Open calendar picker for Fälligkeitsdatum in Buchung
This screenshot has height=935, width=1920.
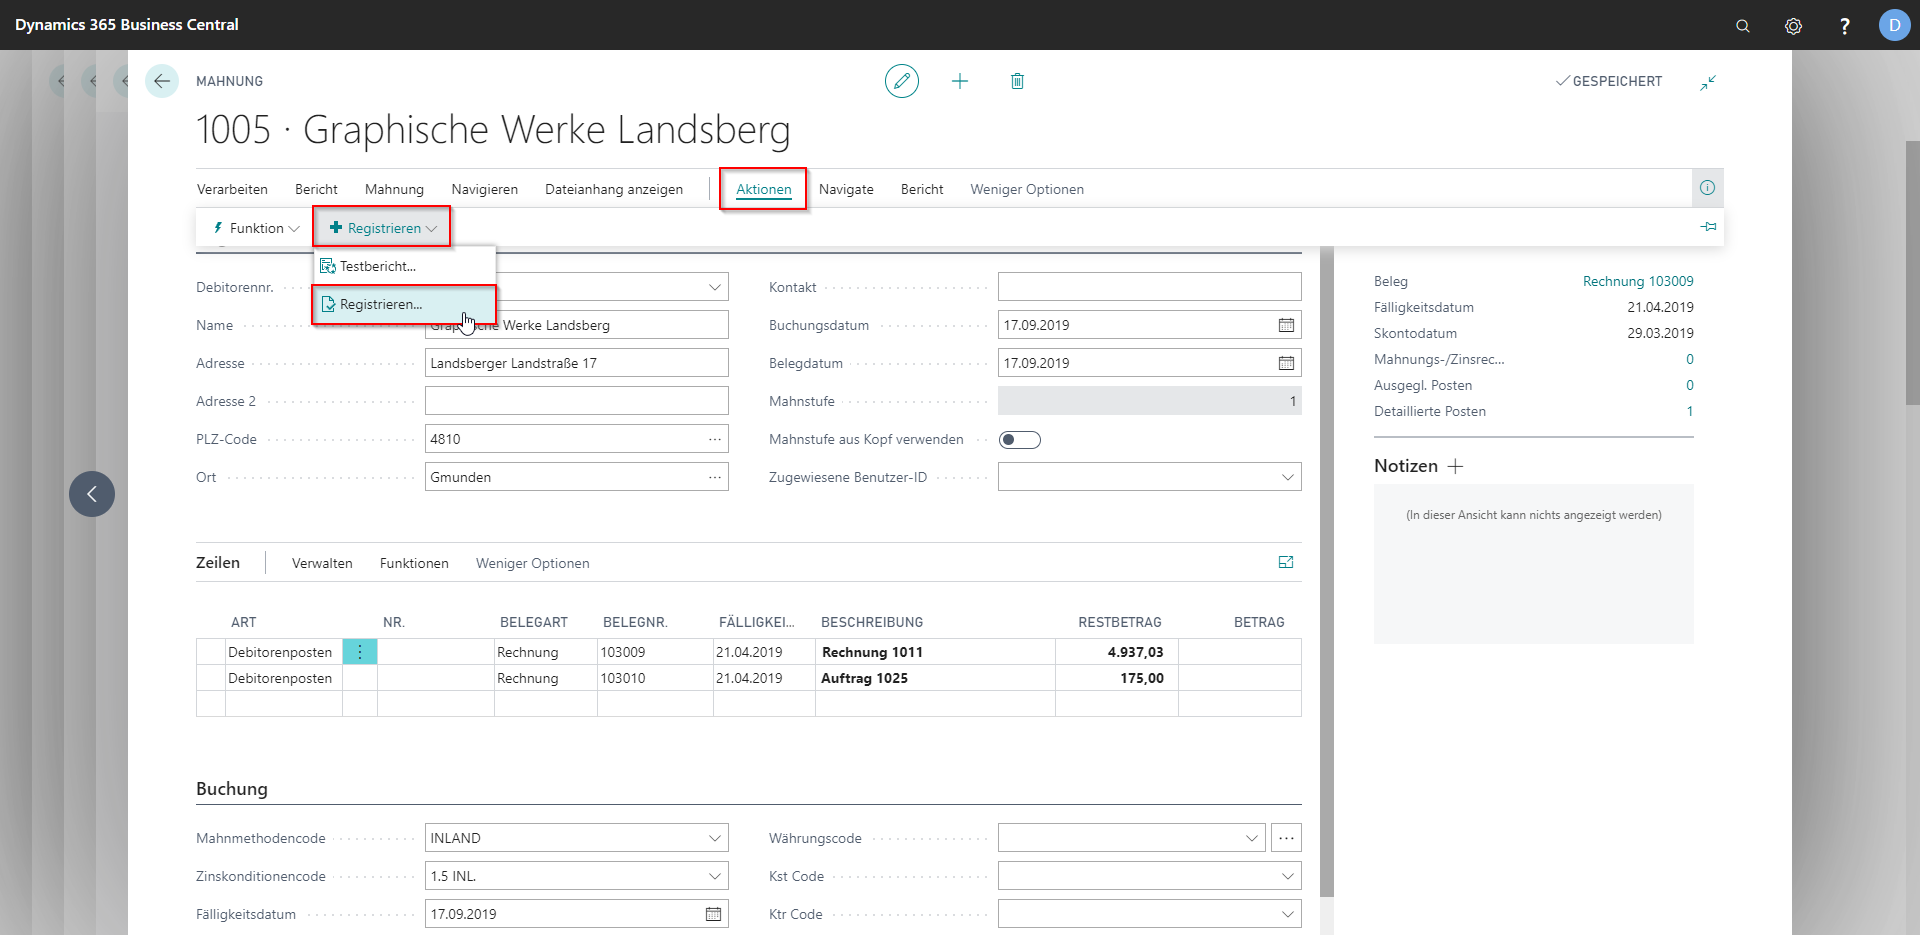(x=713, y=914)
